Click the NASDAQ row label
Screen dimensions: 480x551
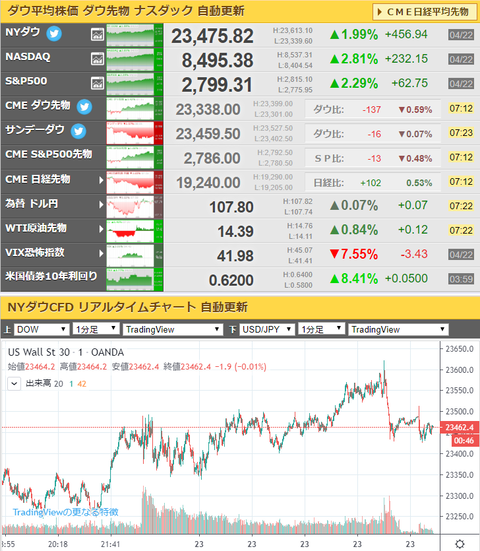pyautogui.click(x=28, y=57)
